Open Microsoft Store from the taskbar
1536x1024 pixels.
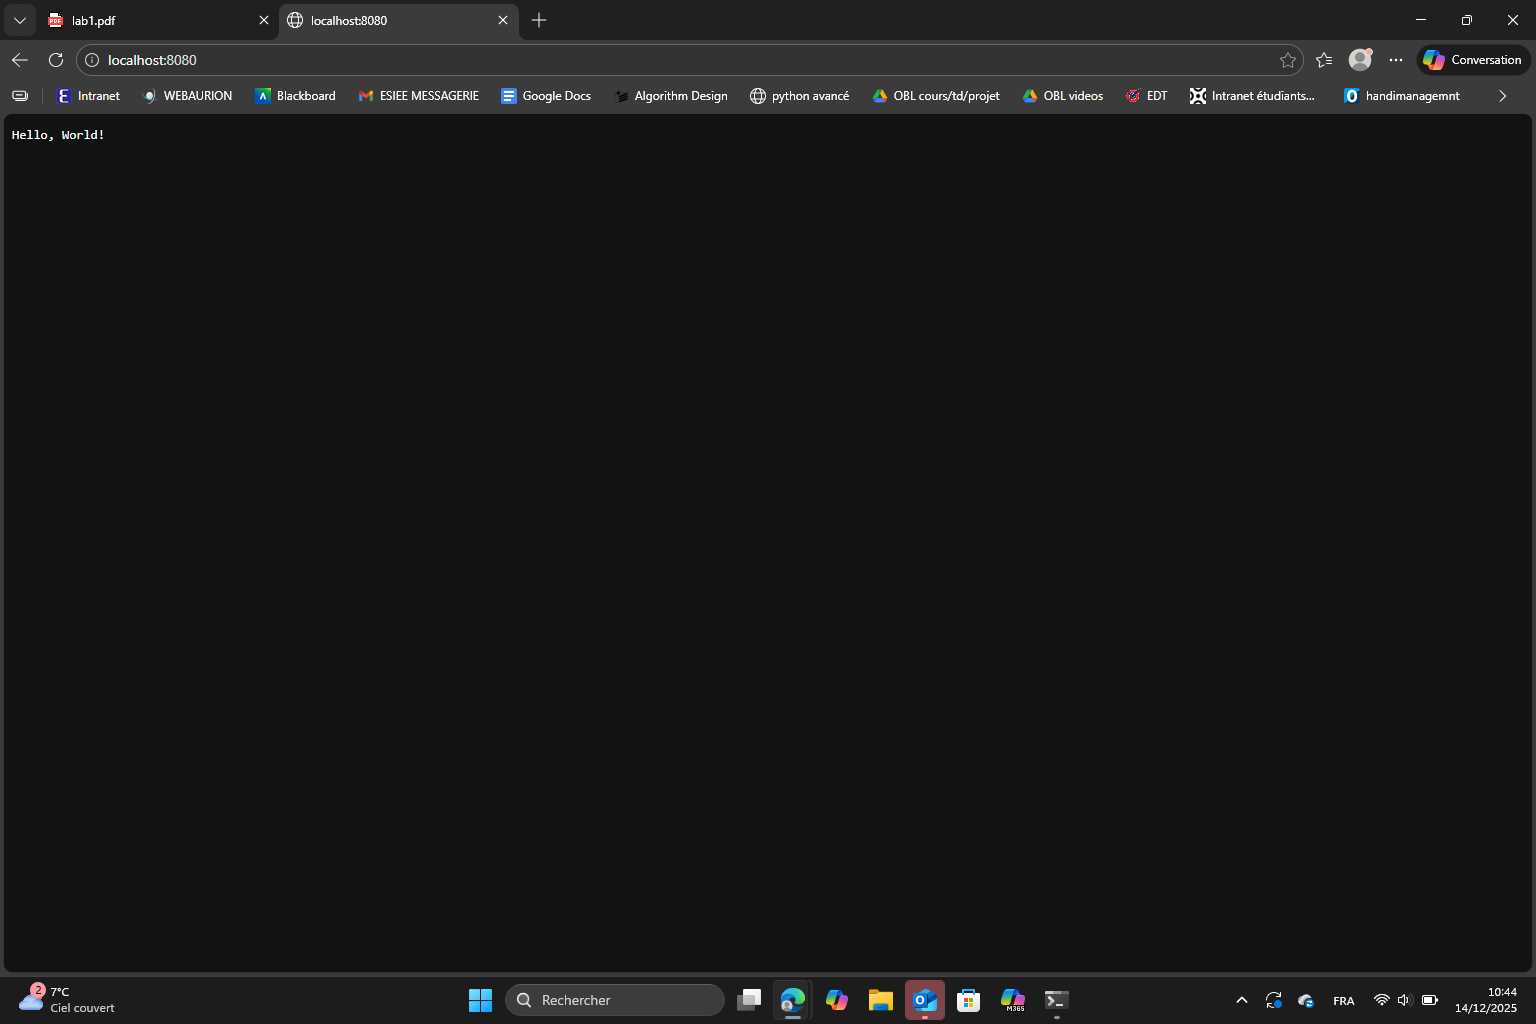pos(968,999)
